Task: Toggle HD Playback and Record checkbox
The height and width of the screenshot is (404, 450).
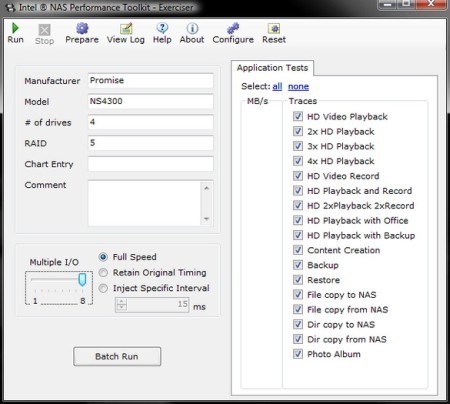Action: [298, 190]
